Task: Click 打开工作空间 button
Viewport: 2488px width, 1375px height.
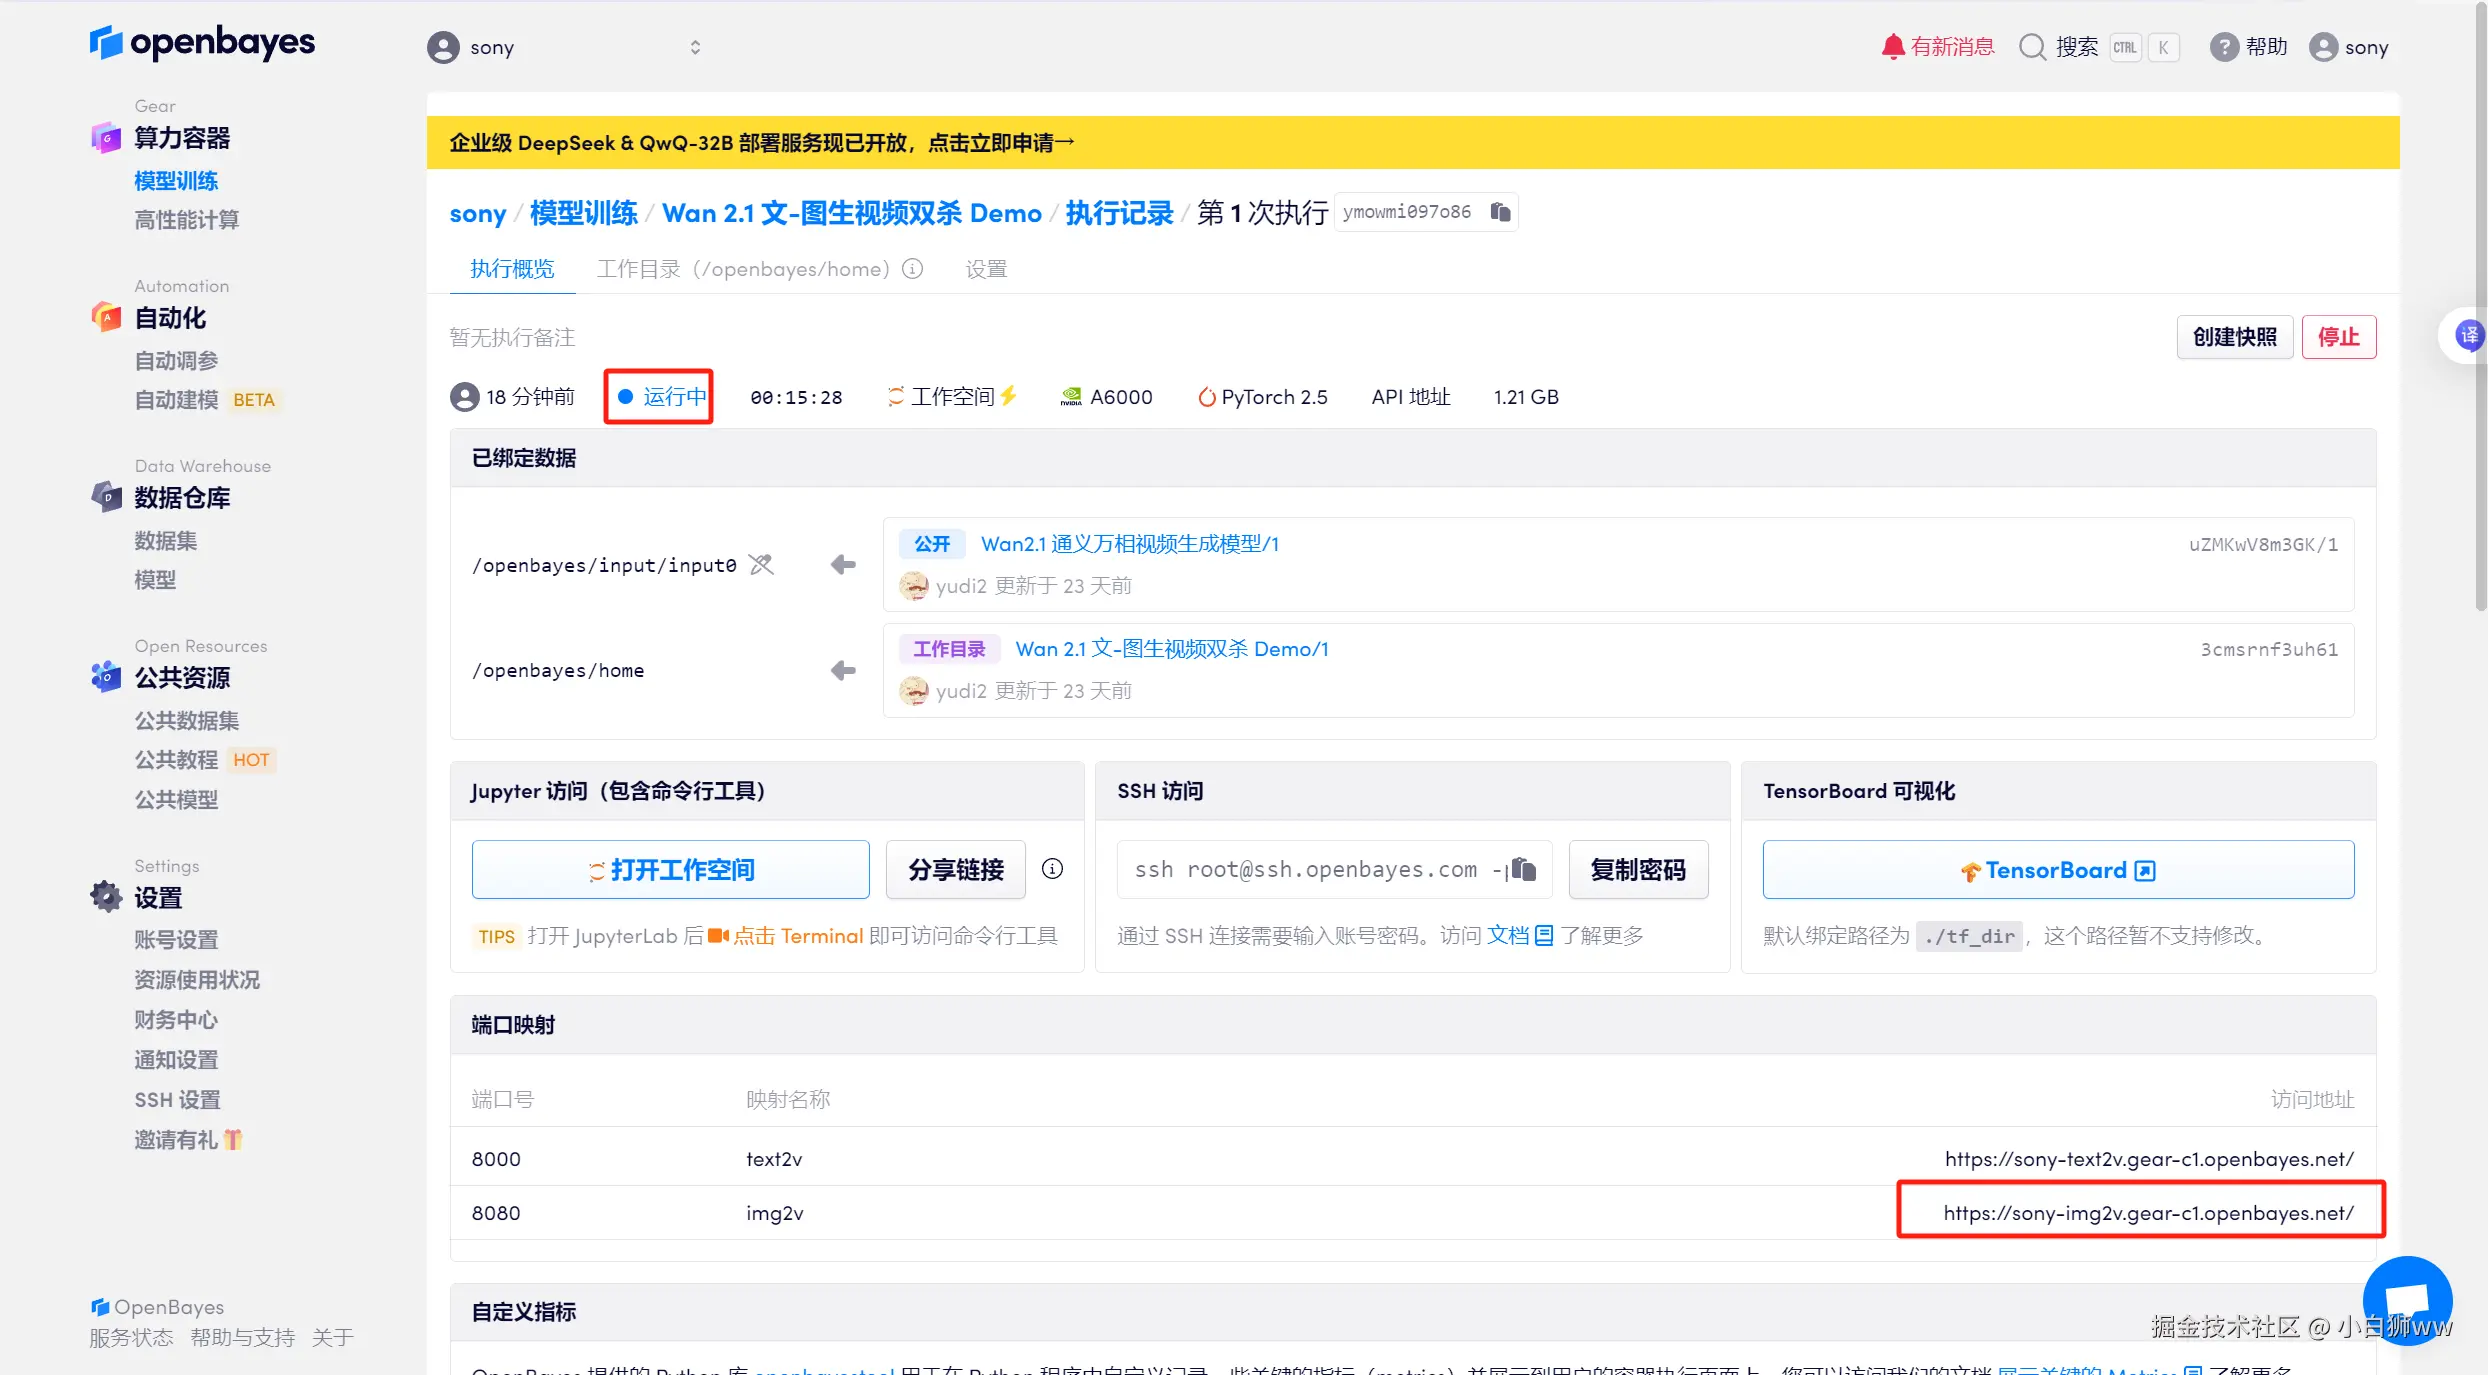Action: (x=671, y=869)
